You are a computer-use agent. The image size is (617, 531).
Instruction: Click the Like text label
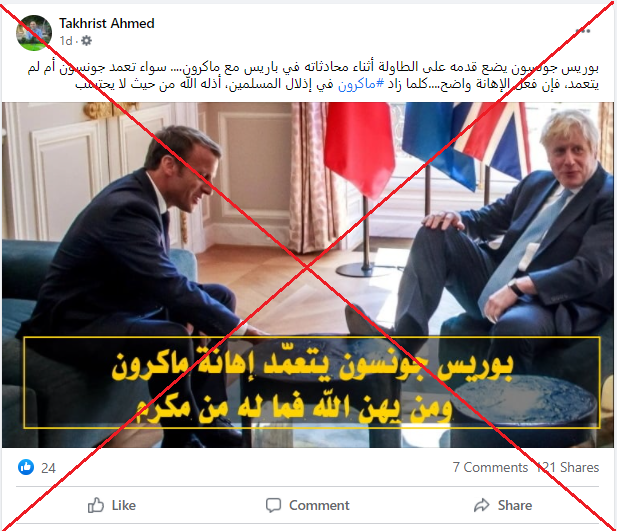(x=124, y=505)
